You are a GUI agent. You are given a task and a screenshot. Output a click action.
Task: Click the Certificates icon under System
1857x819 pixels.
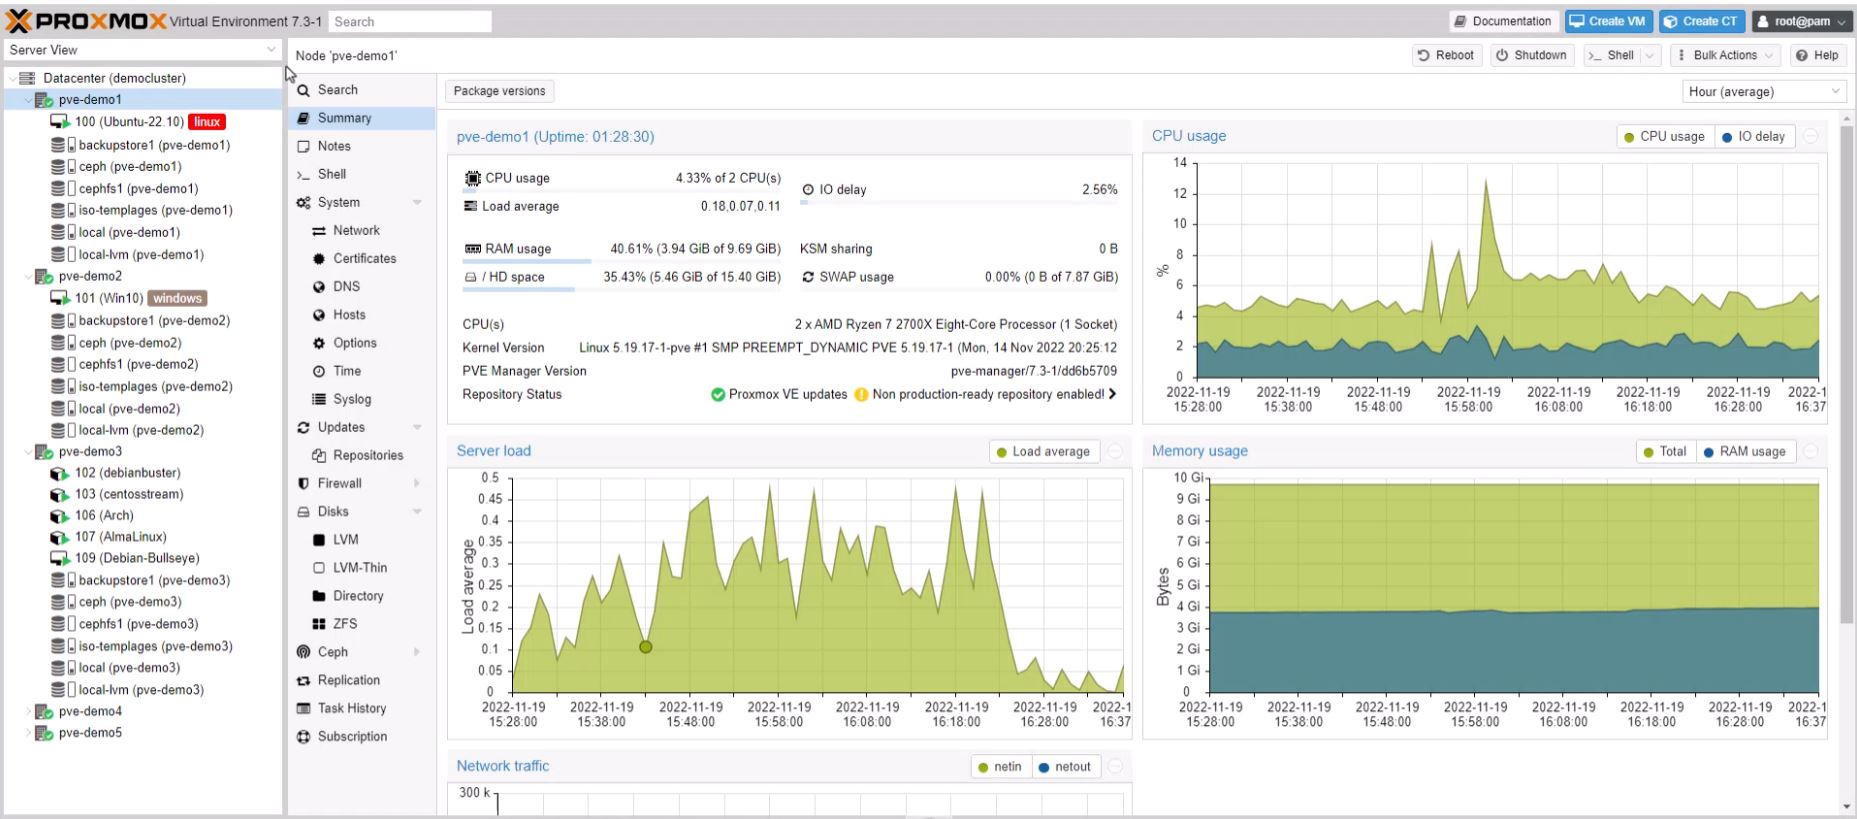tap(319, 259)
